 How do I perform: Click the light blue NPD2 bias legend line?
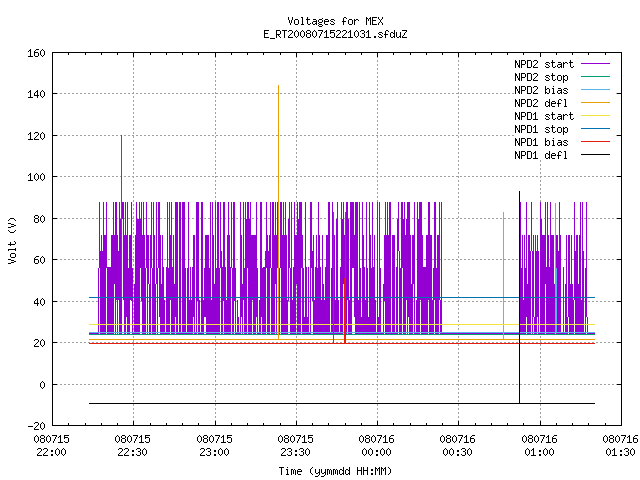(596, 90)
